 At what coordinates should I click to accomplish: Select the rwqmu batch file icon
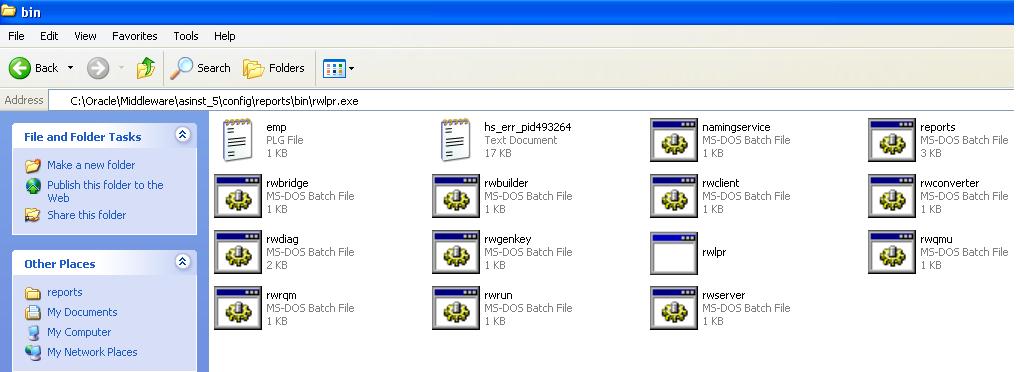pos(892,252)
